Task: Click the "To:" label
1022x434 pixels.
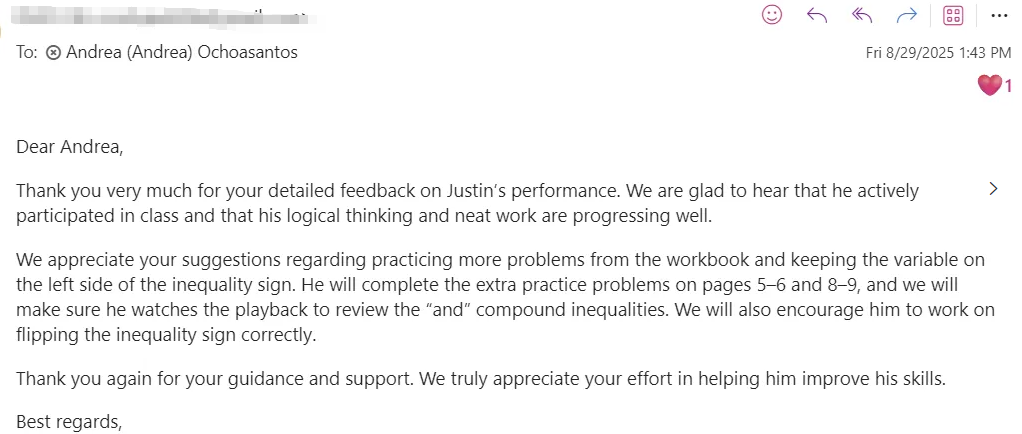Action: [x=27, y=53]
